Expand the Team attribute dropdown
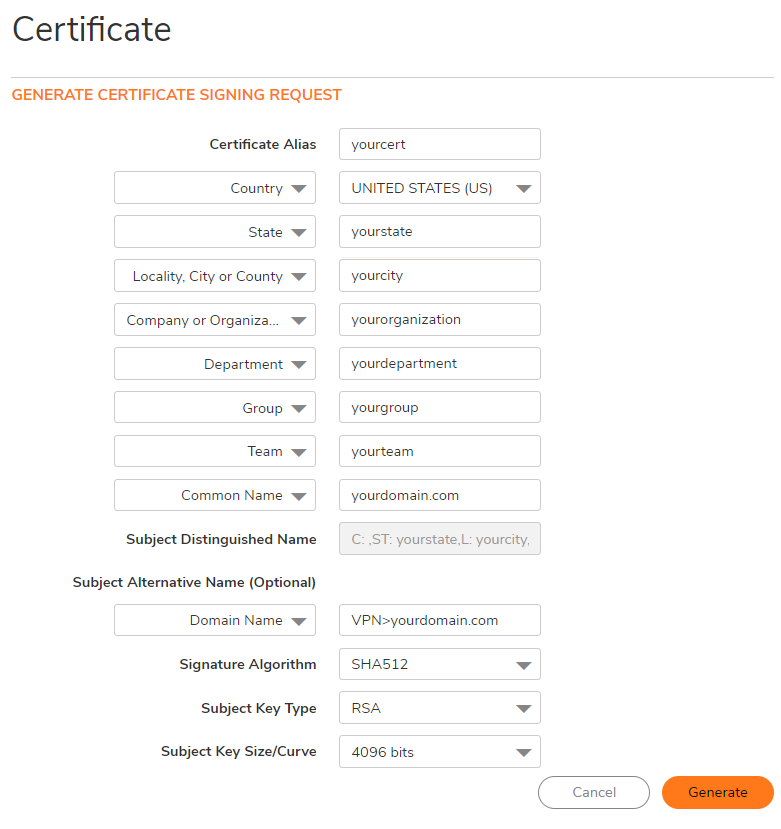The height and width of the screenshot is (829, 781). pyautogui.click(x=215, y=452)
